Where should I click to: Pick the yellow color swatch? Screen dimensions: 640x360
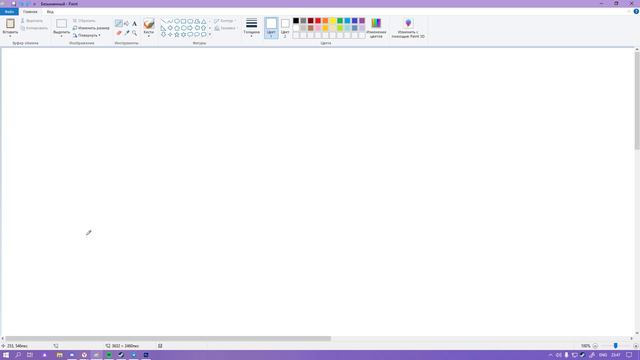(333, 20)
